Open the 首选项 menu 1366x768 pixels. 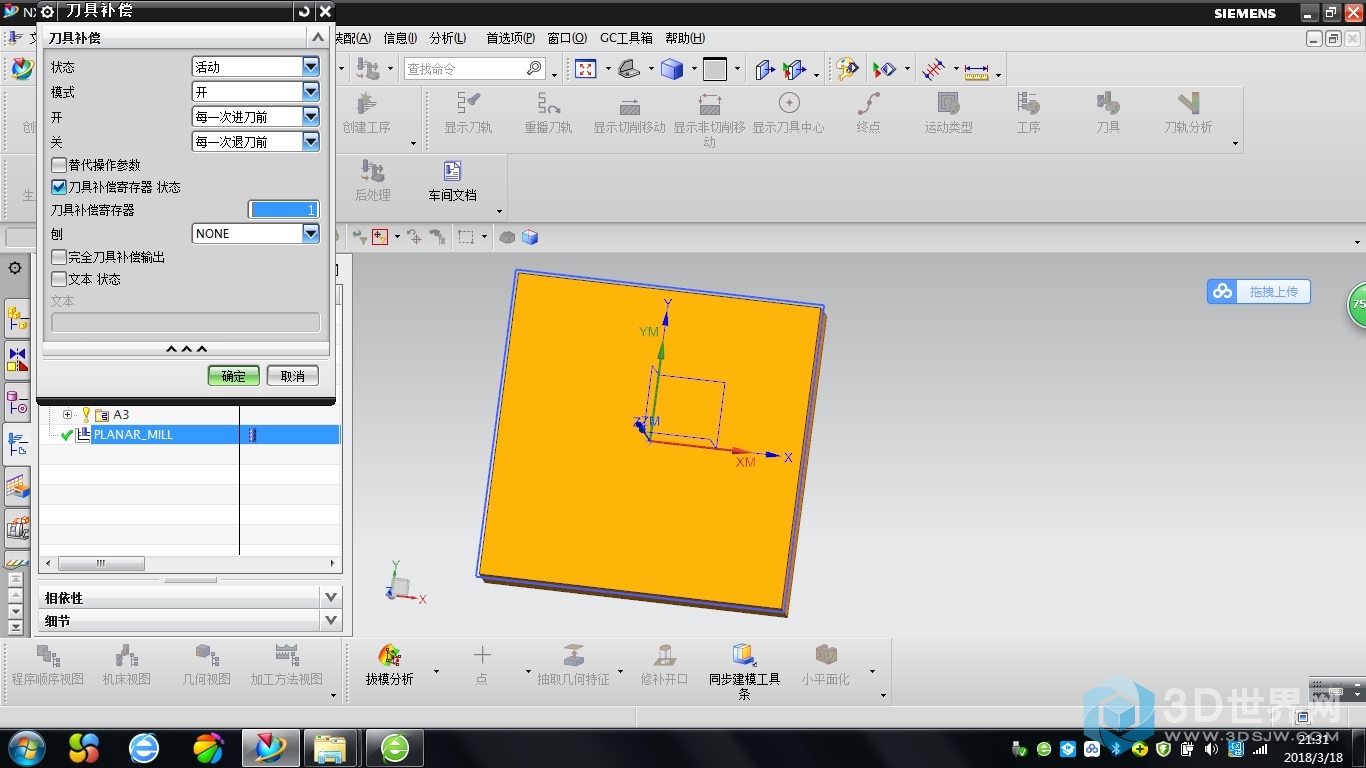coord(510,38)
